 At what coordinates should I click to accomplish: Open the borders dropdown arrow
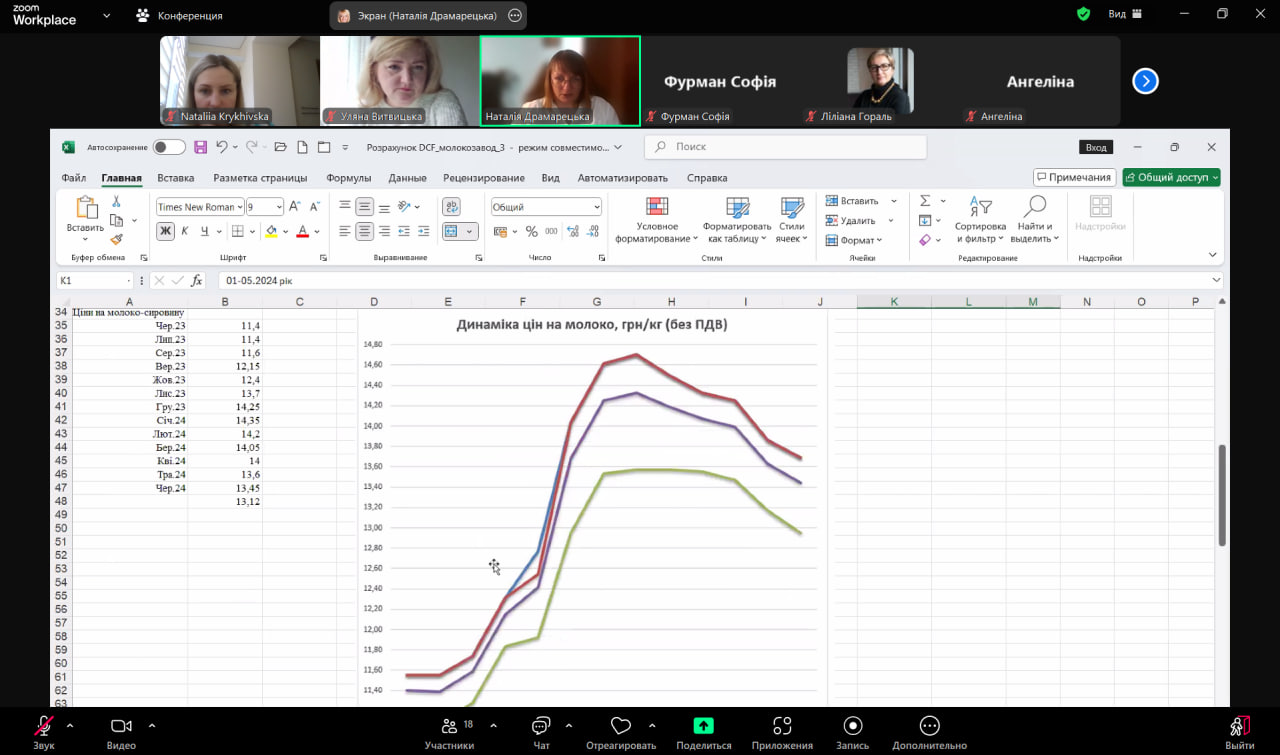(x=254, y=231)
